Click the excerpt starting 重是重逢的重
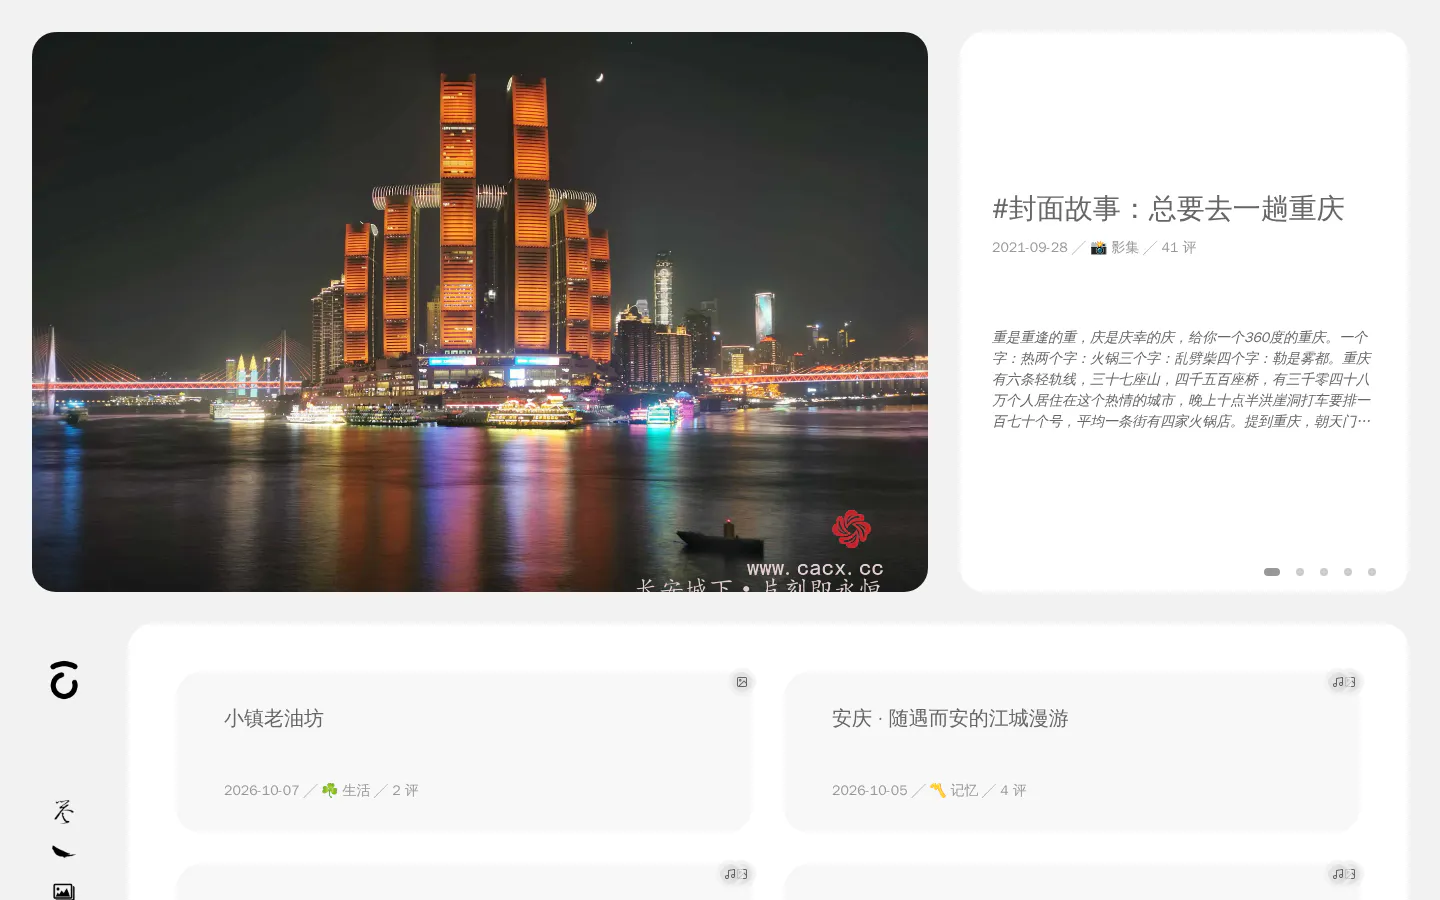 1182,379
